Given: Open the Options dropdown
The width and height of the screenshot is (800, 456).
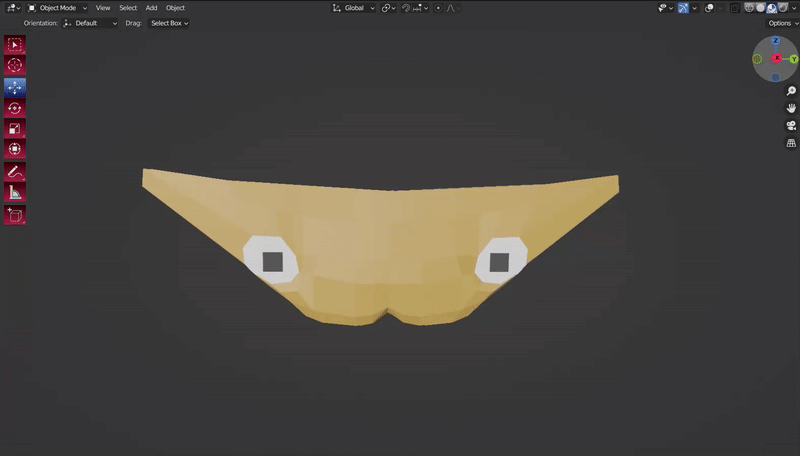Looking at the screenshot, I should [783, 23].
